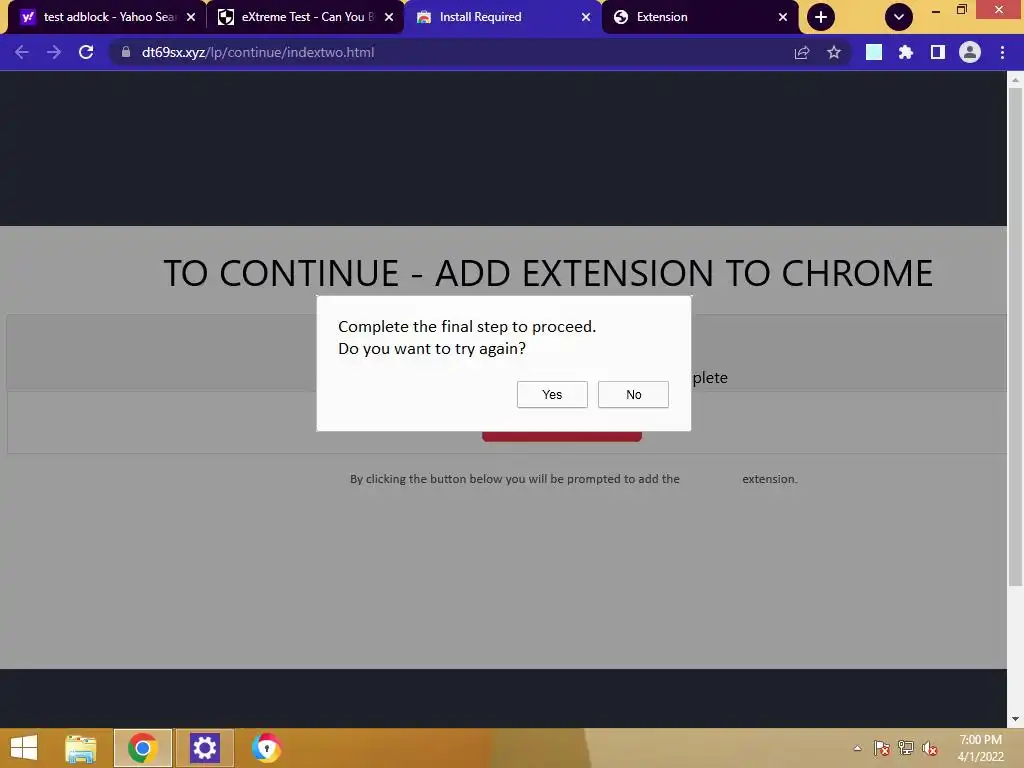Close the eXtreme Test tab
The height and width of the screenshot is (768, 1024).
tap(389, 17)
